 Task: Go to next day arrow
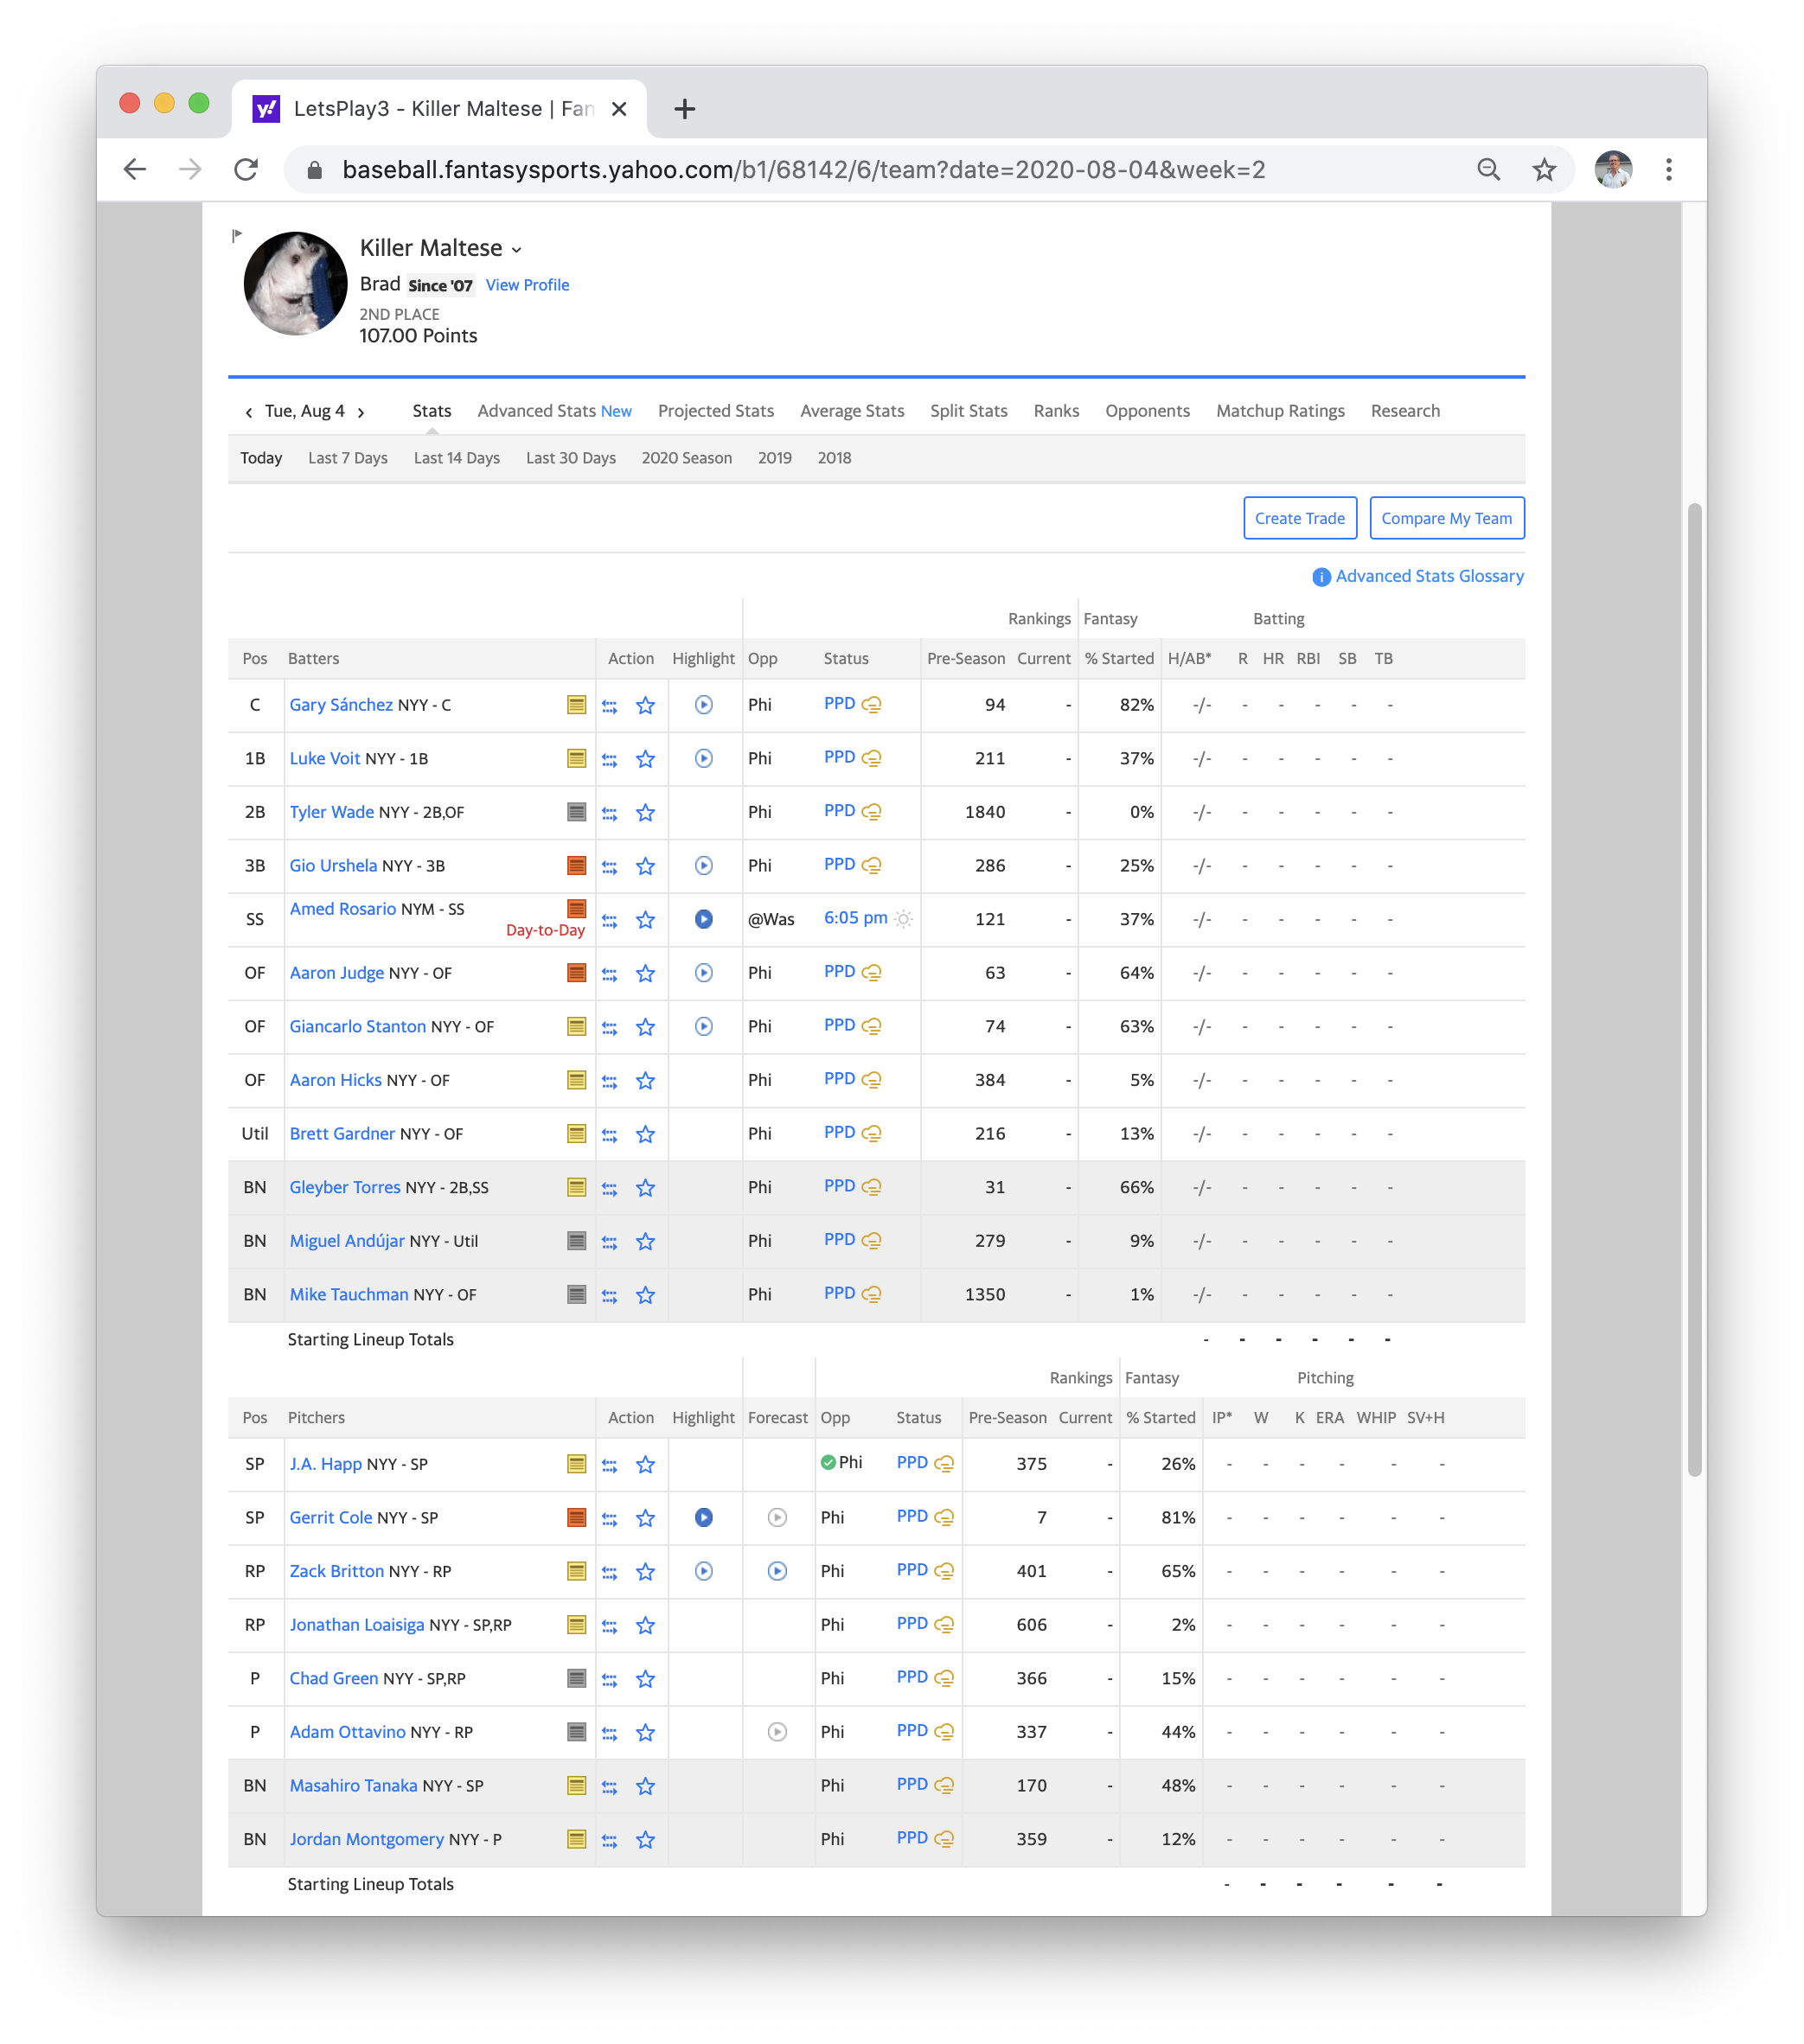(x=361, y=412)
